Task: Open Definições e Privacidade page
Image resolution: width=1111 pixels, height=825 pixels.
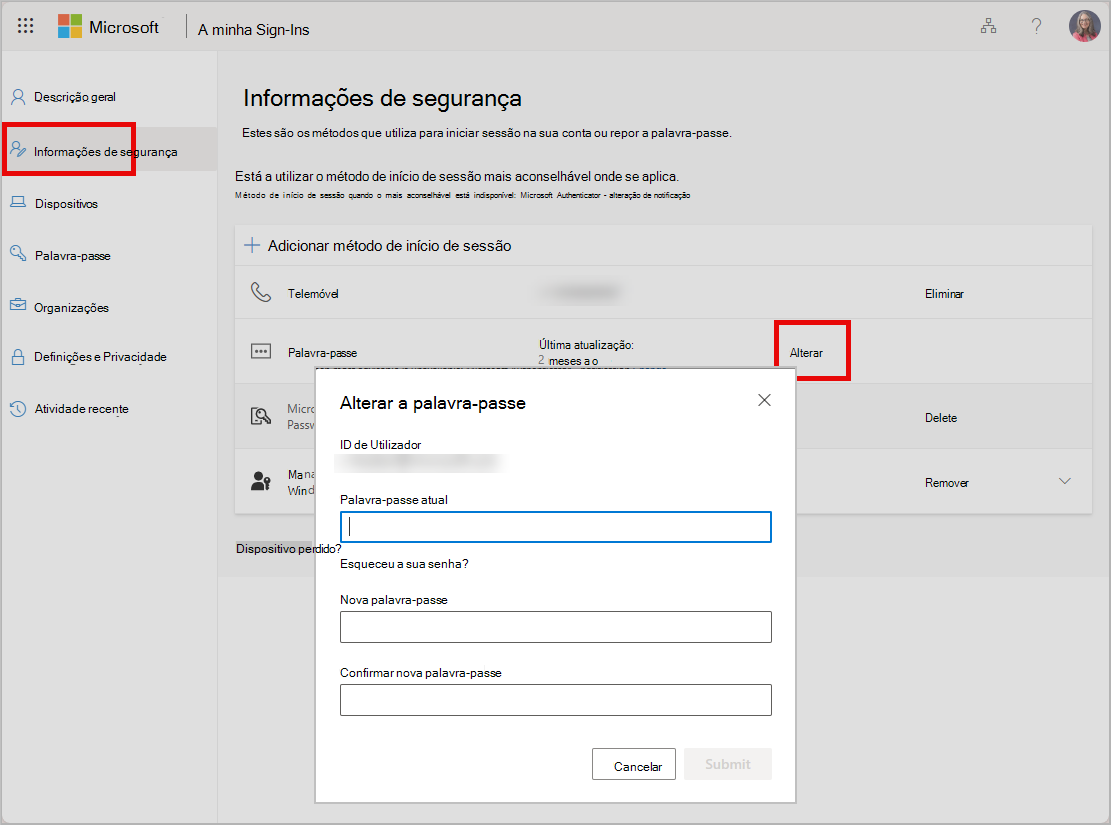Action: pos(101,357)
